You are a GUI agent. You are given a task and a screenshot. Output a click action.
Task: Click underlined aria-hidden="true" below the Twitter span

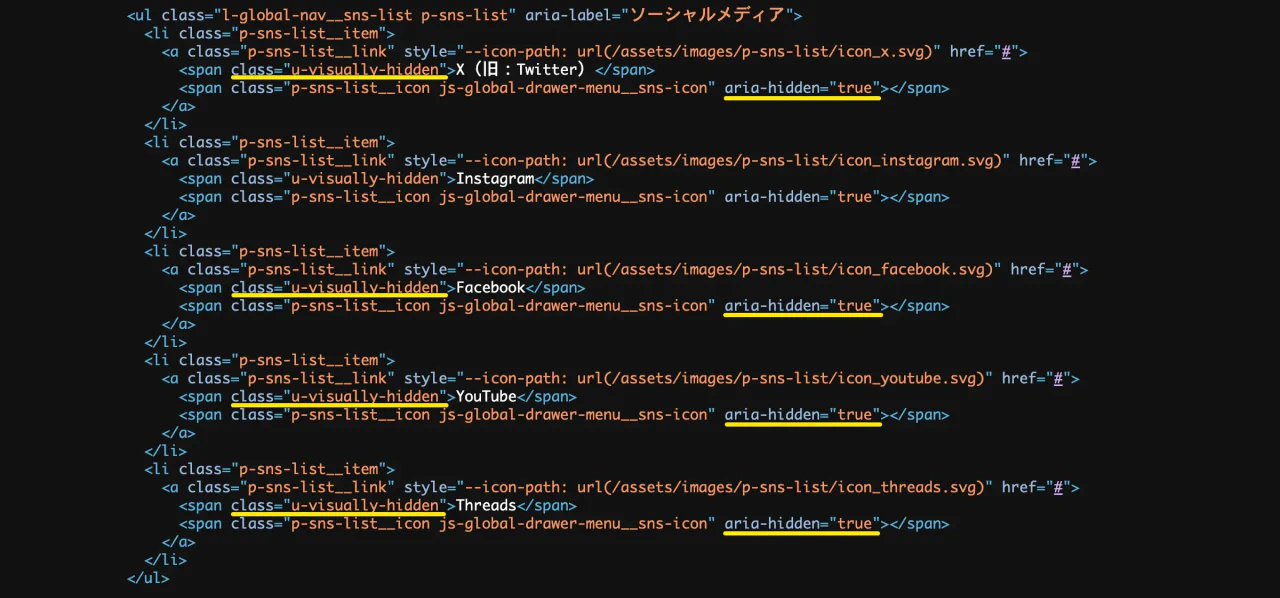pos(802,88)
